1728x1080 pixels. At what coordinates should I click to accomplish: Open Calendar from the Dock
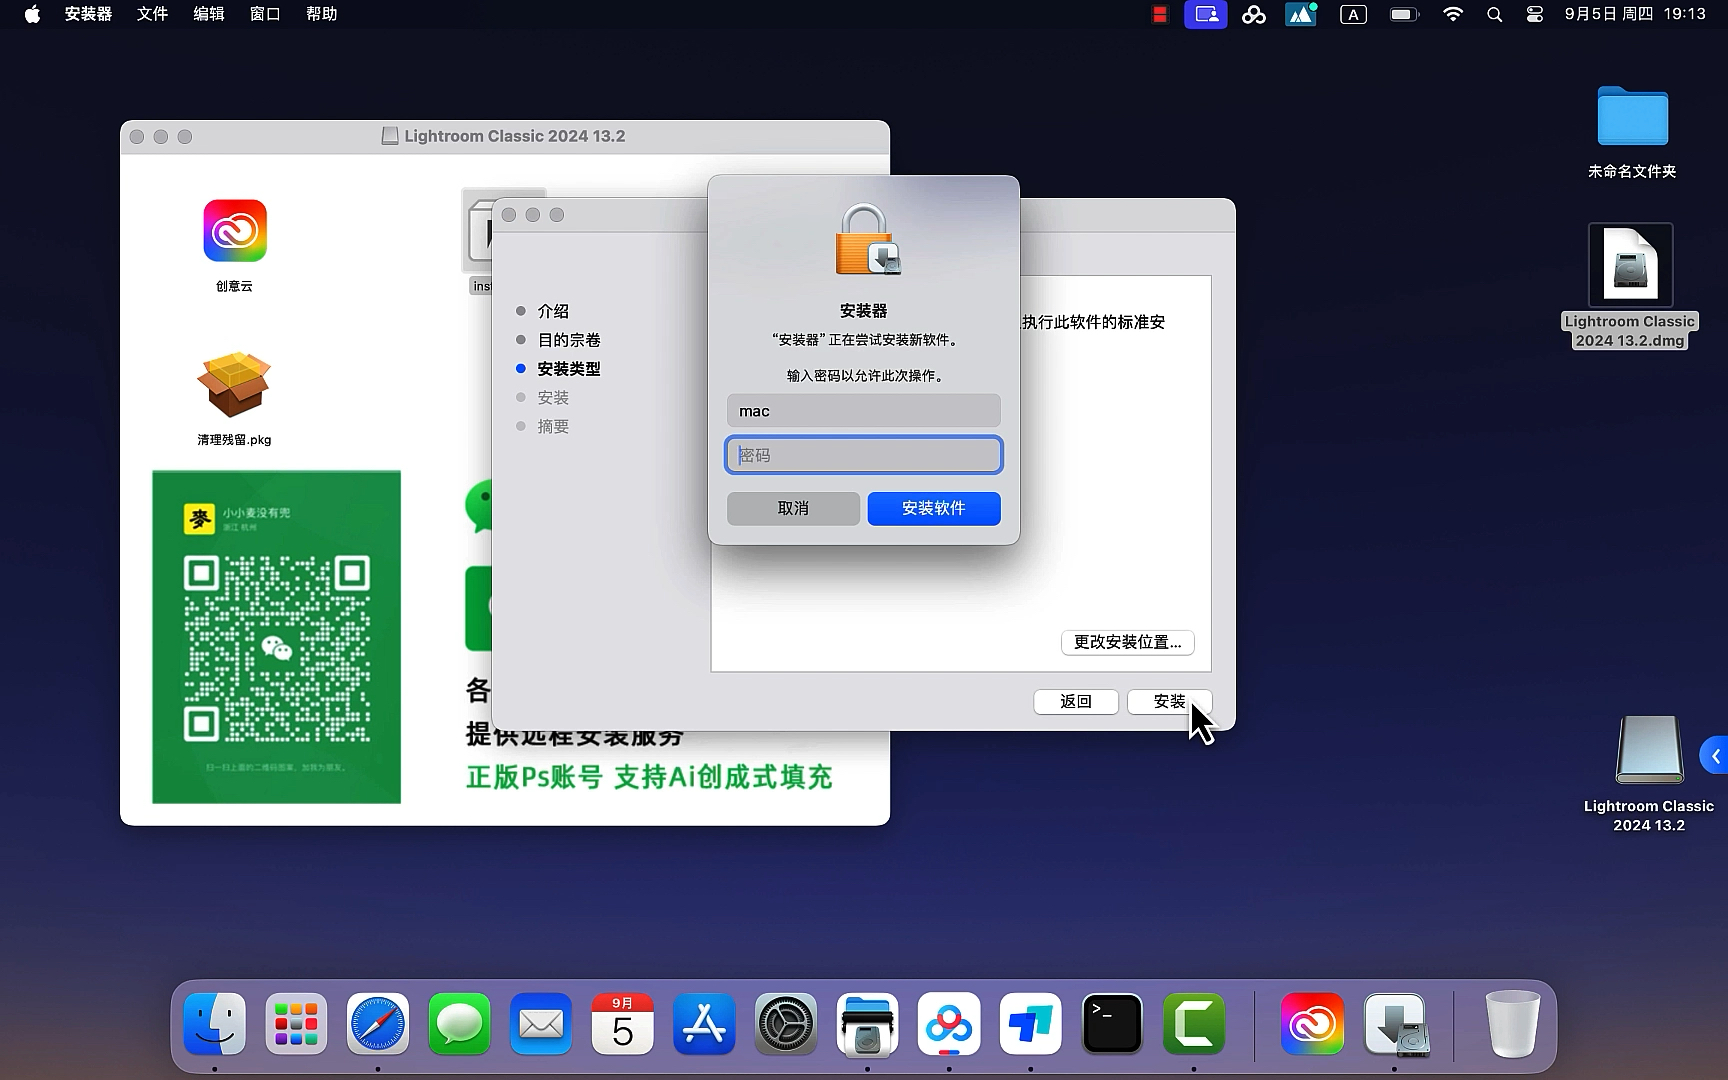pyautogui.click(x=623, y=1024)
